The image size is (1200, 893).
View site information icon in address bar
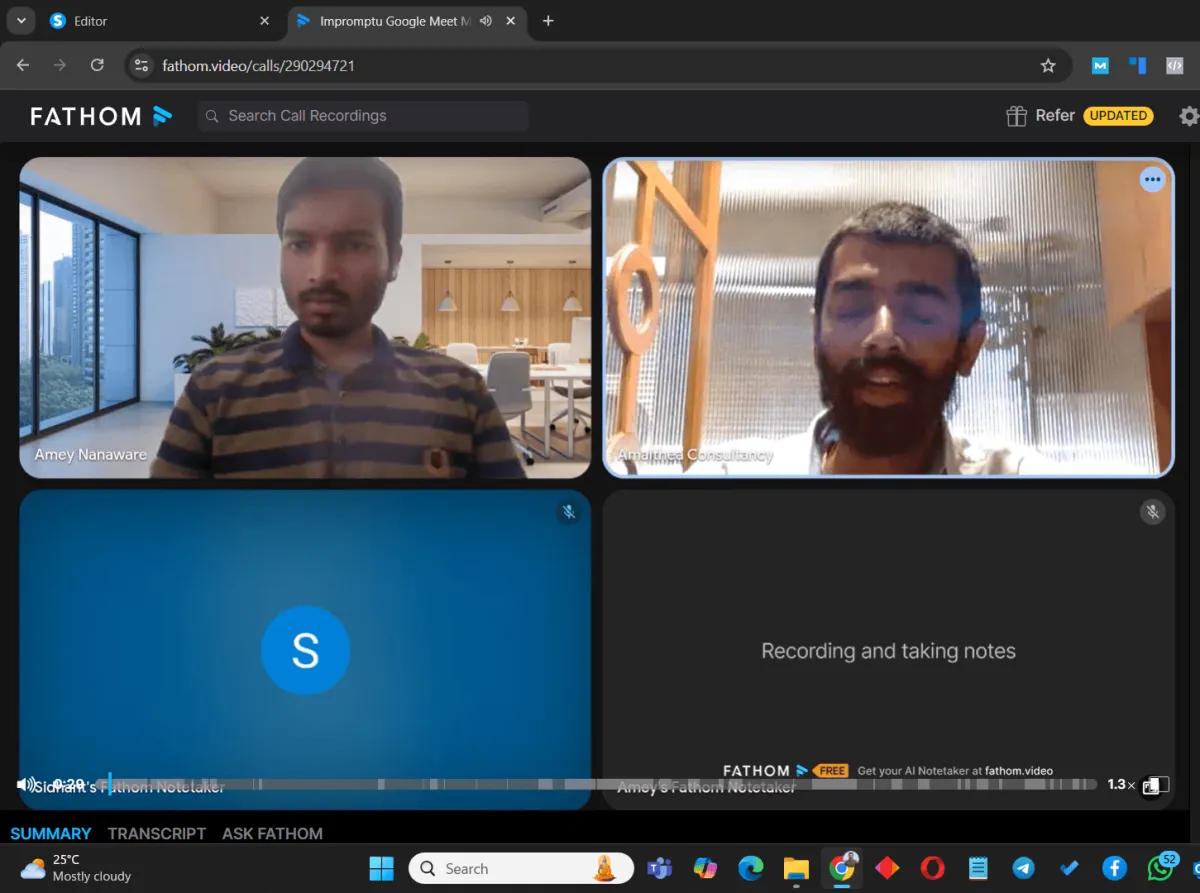[141, 65]
